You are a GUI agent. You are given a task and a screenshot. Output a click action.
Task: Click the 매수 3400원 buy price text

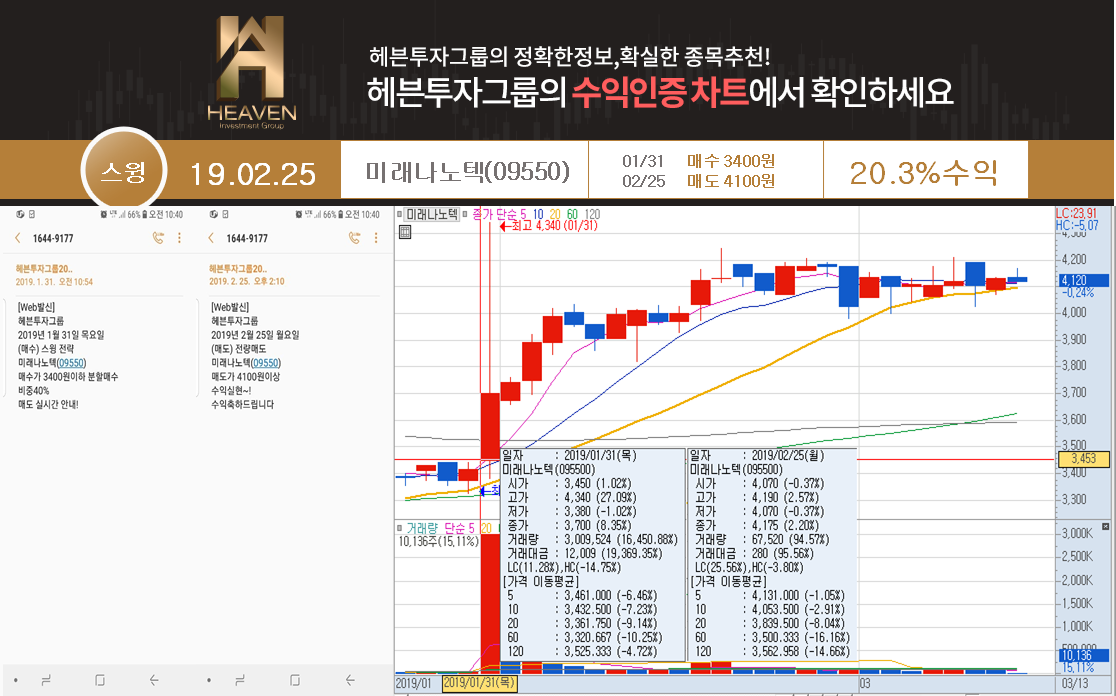click(731, 162)
